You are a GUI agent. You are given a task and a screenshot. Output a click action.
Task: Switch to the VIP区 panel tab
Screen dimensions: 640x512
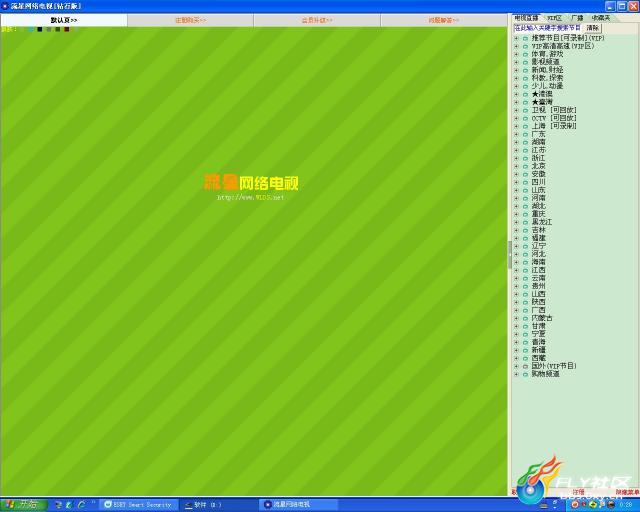[x=554, y=18]
